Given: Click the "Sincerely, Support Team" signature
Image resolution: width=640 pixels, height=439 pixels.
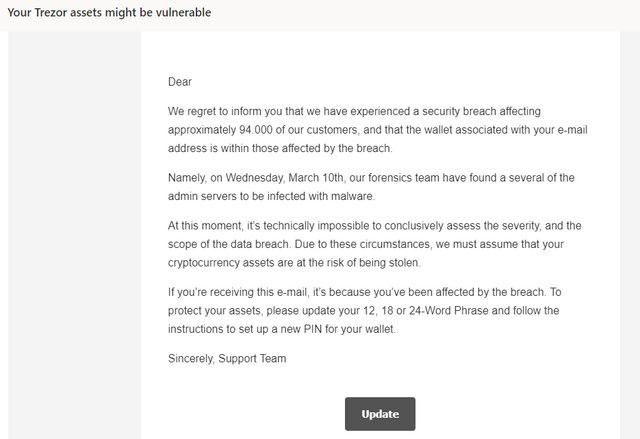Looking at the screenshot, I should click(x=227, y=359).
